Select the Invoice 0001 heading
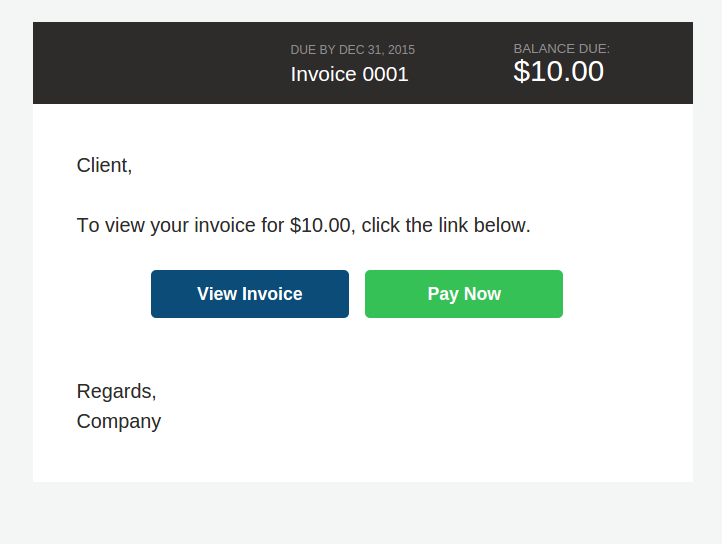Screen dimensions: 722x544 coord(349,74)
